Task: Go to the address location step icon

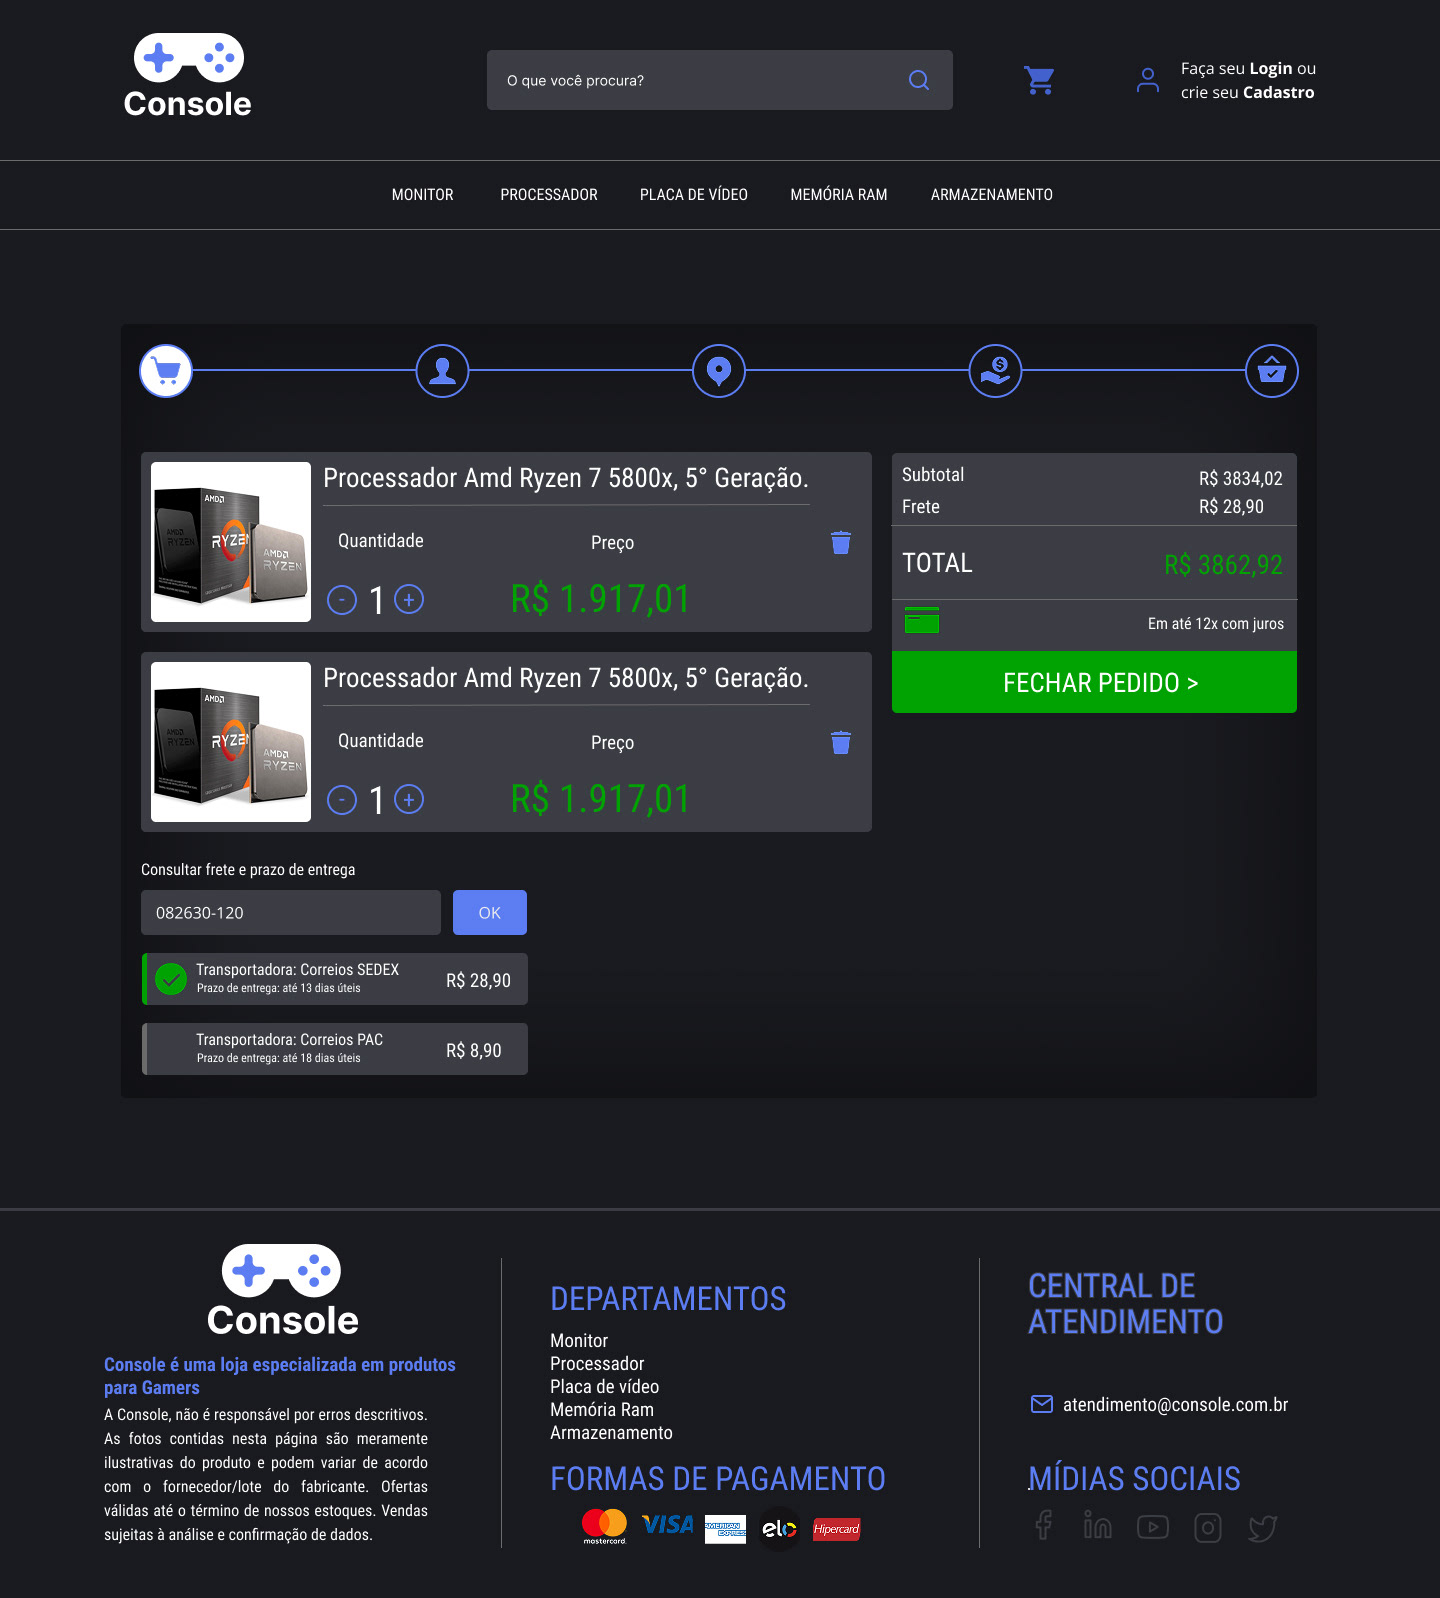Action: [719, 371]
